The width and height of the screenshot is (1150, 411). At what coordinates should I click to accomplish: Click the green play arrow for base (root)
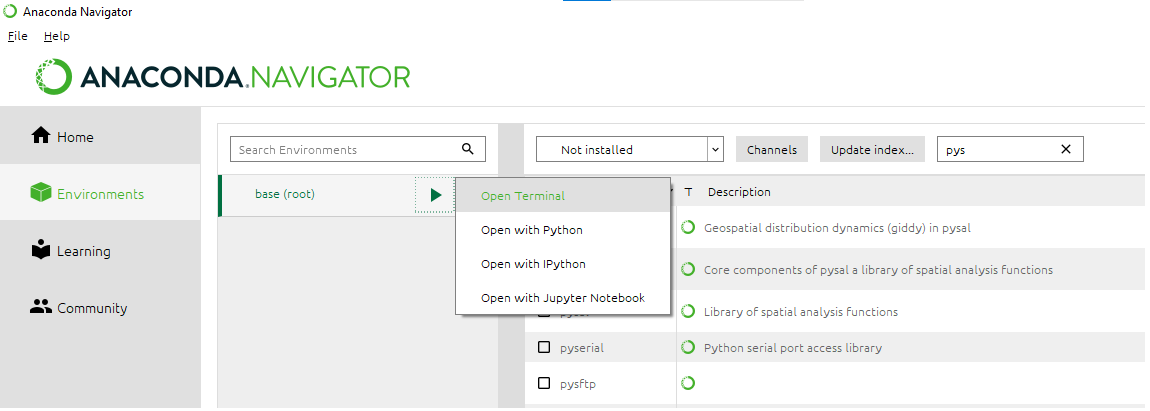tap(436, 195)
